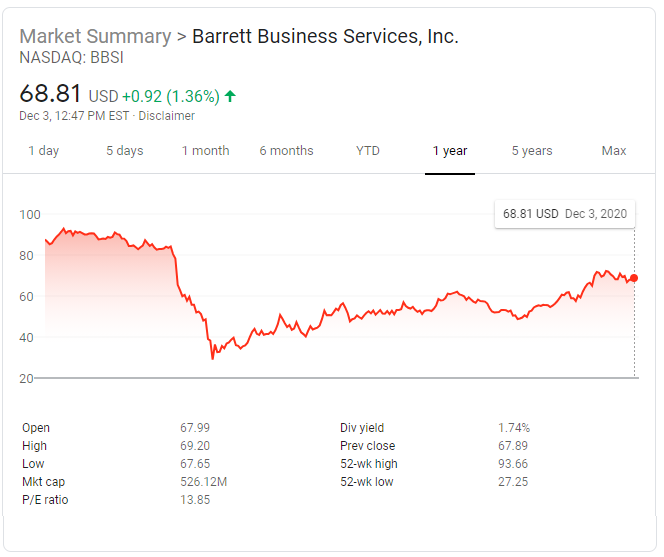Click the green up arrow icon
The height and width of the screenshot is (557, 664).
[x=231, y=97]
